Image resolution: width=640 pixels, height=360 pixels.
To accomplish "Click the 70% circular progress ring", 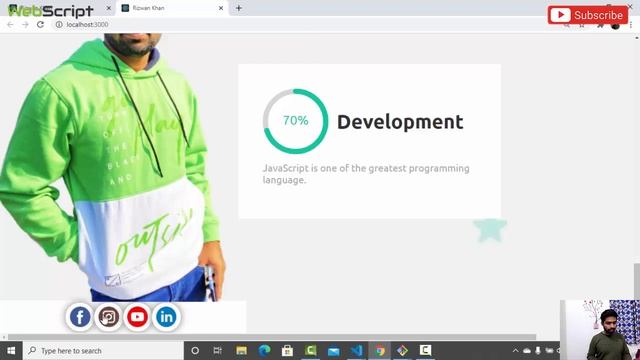I will 296,121.
